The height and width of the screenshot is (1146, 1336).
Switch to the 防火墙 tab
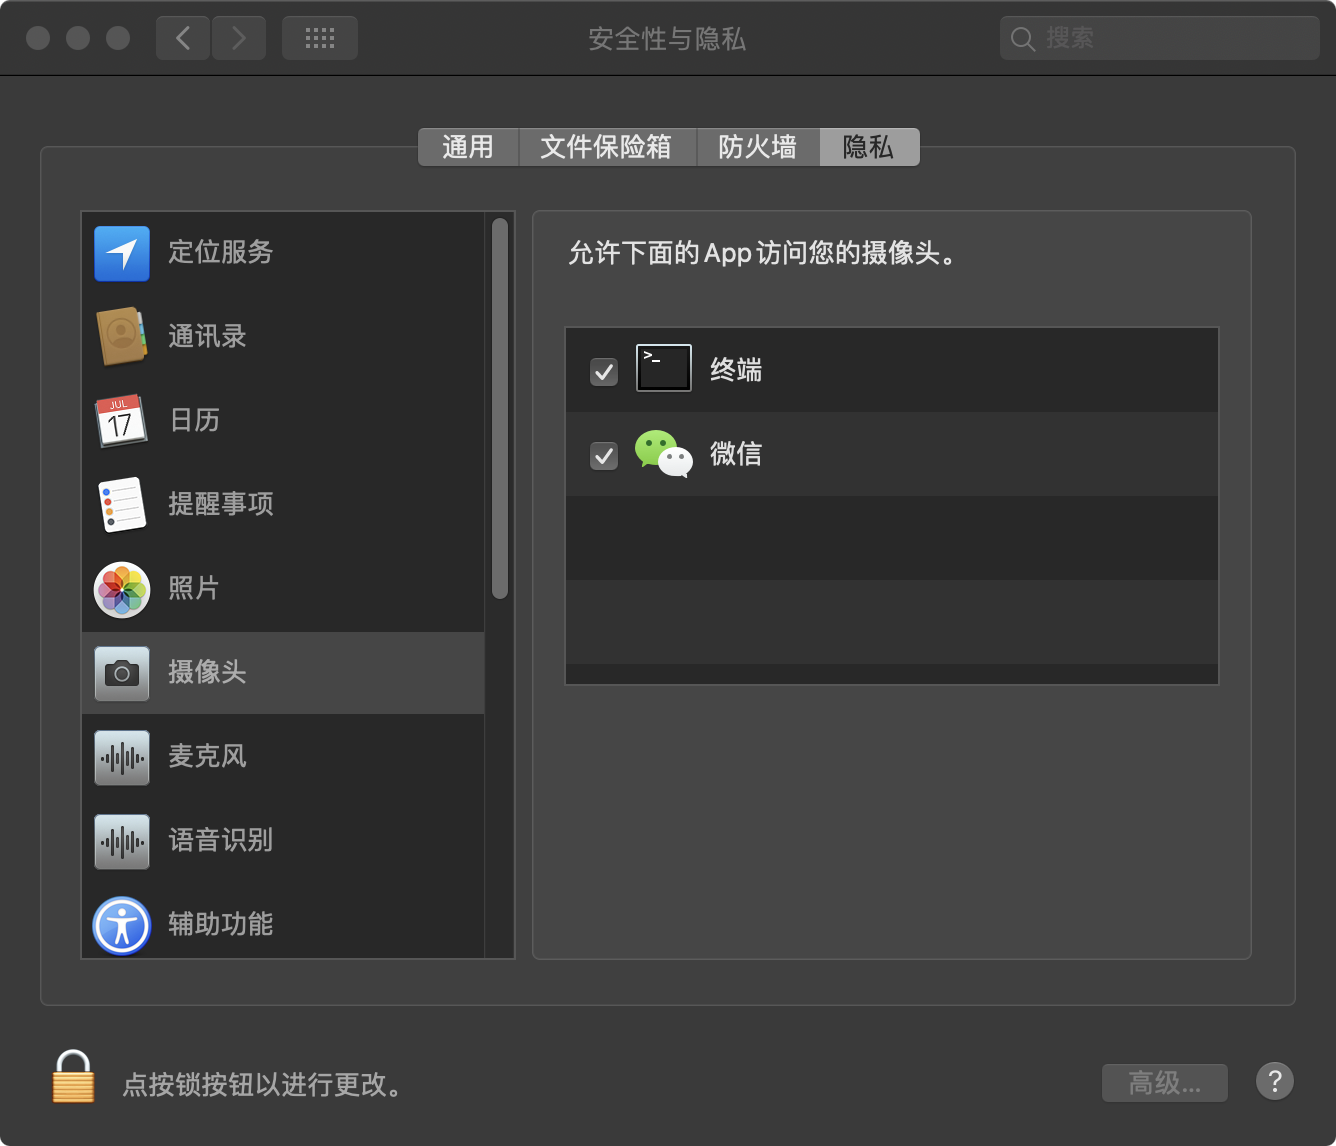(757, 147)
